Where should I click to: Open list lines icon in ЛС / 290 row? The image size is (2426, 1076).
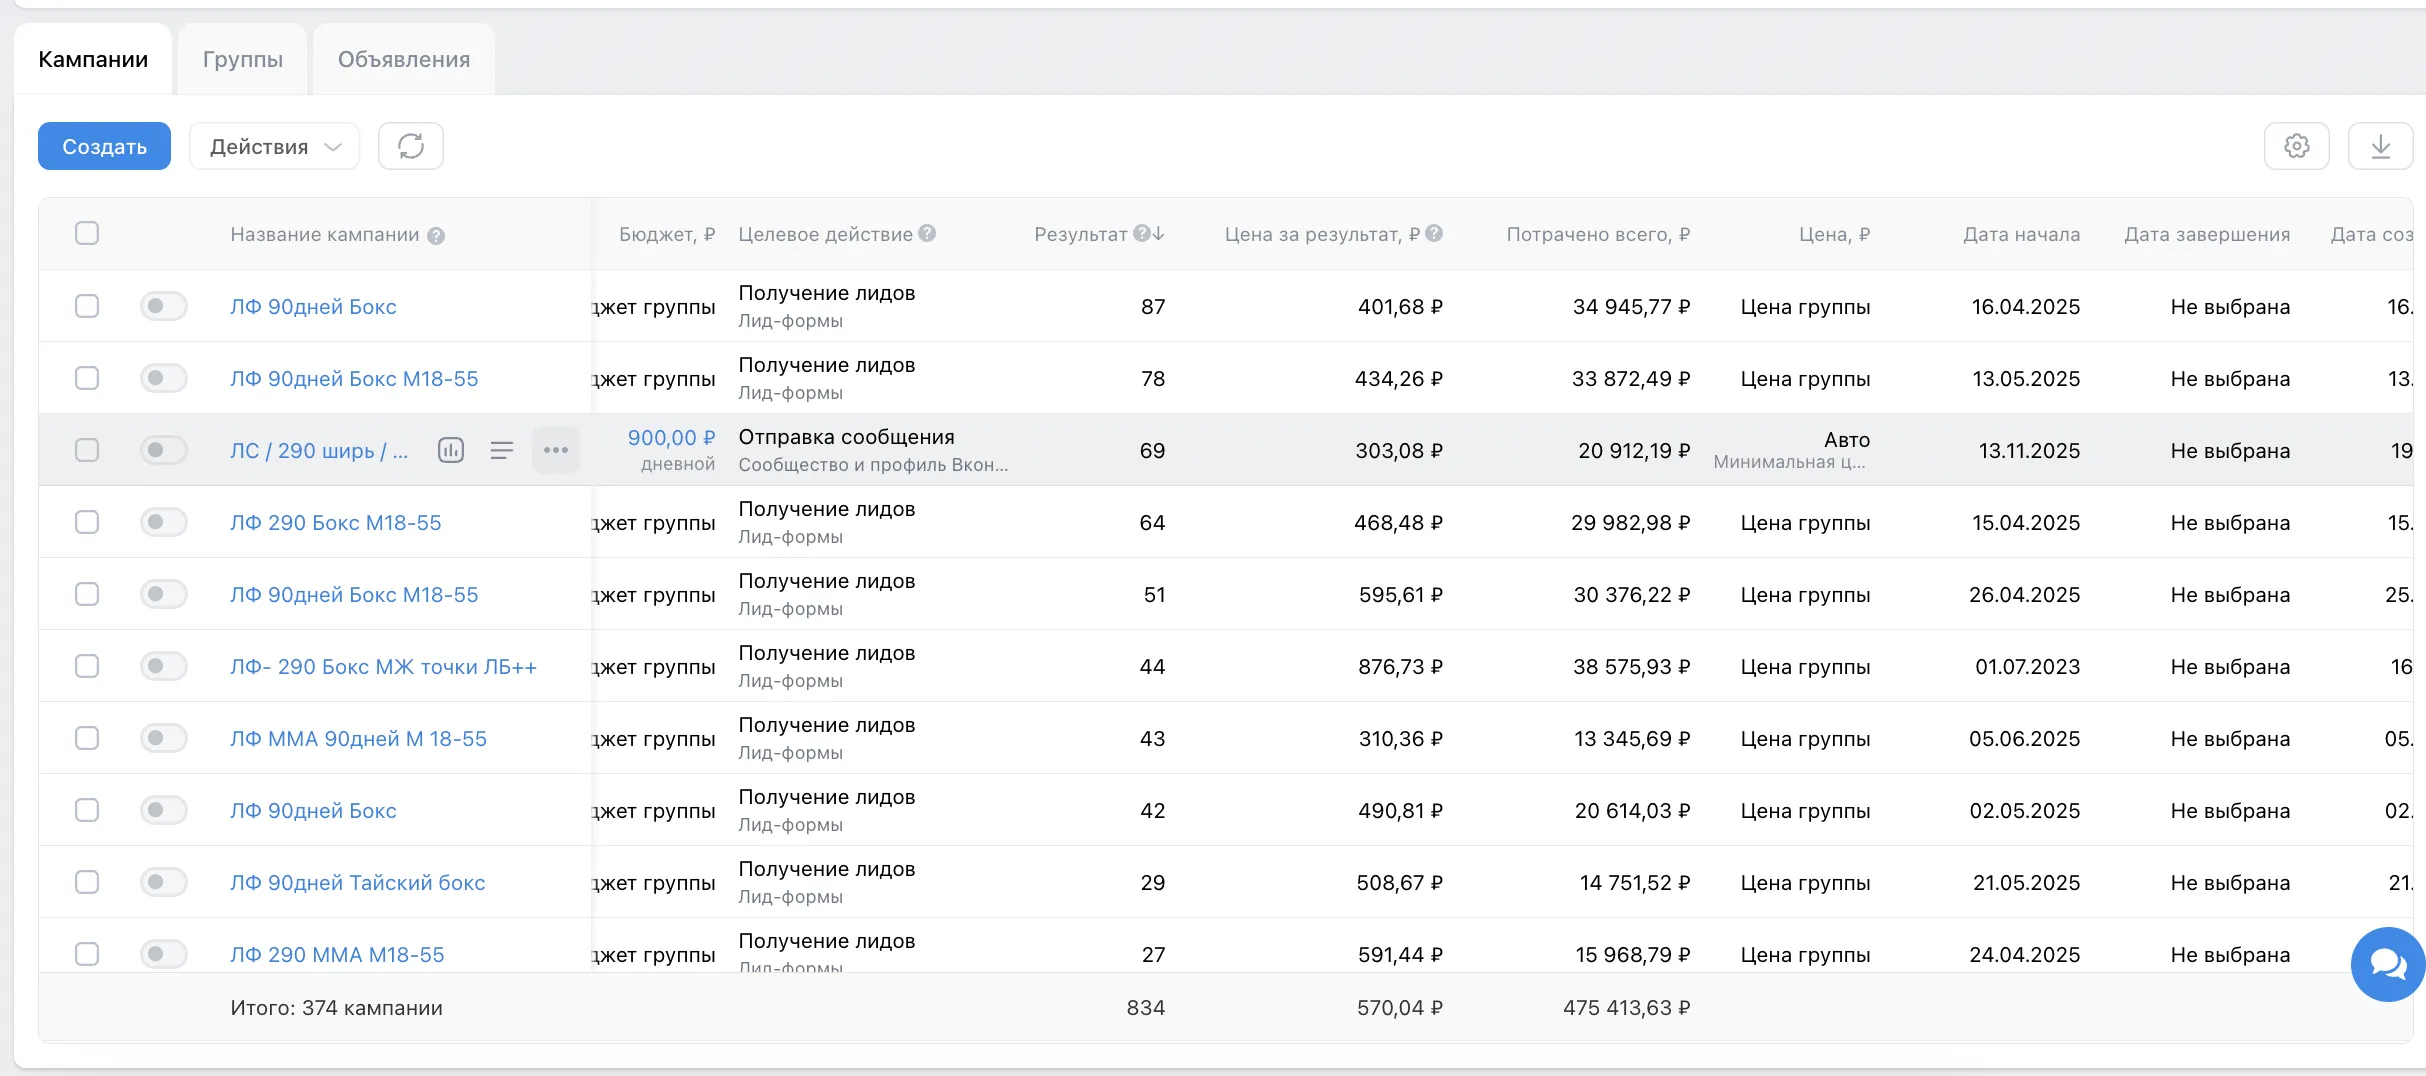(502, 450)
